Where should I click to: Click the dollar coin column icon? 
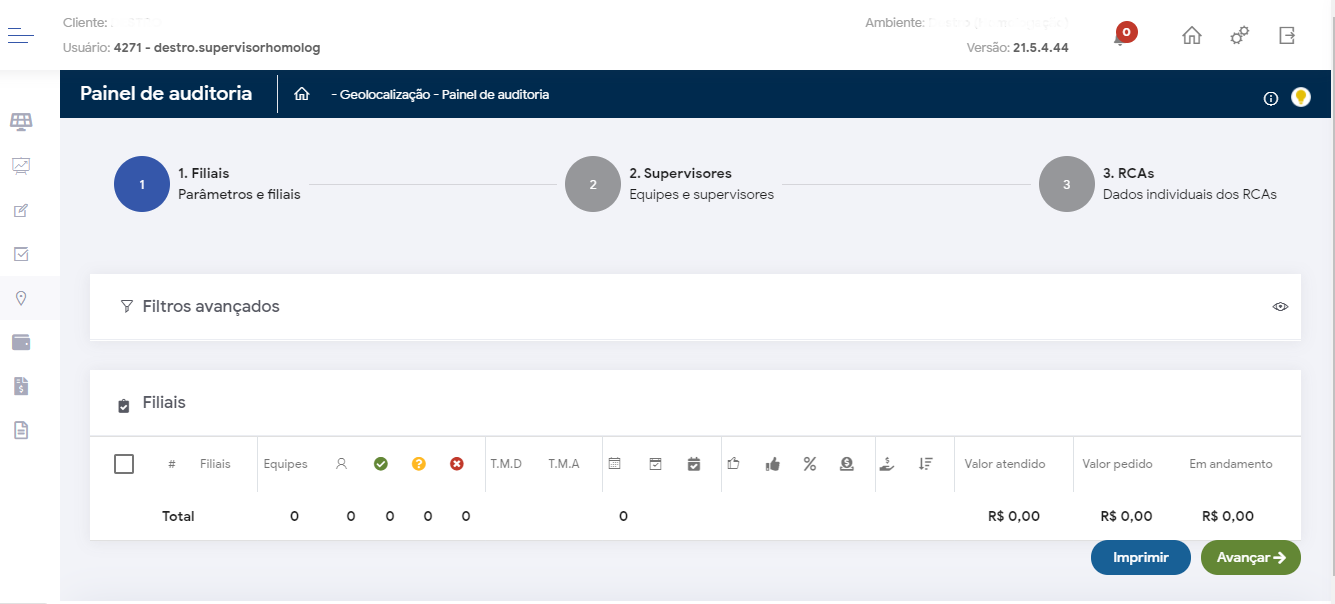[847, 464]
